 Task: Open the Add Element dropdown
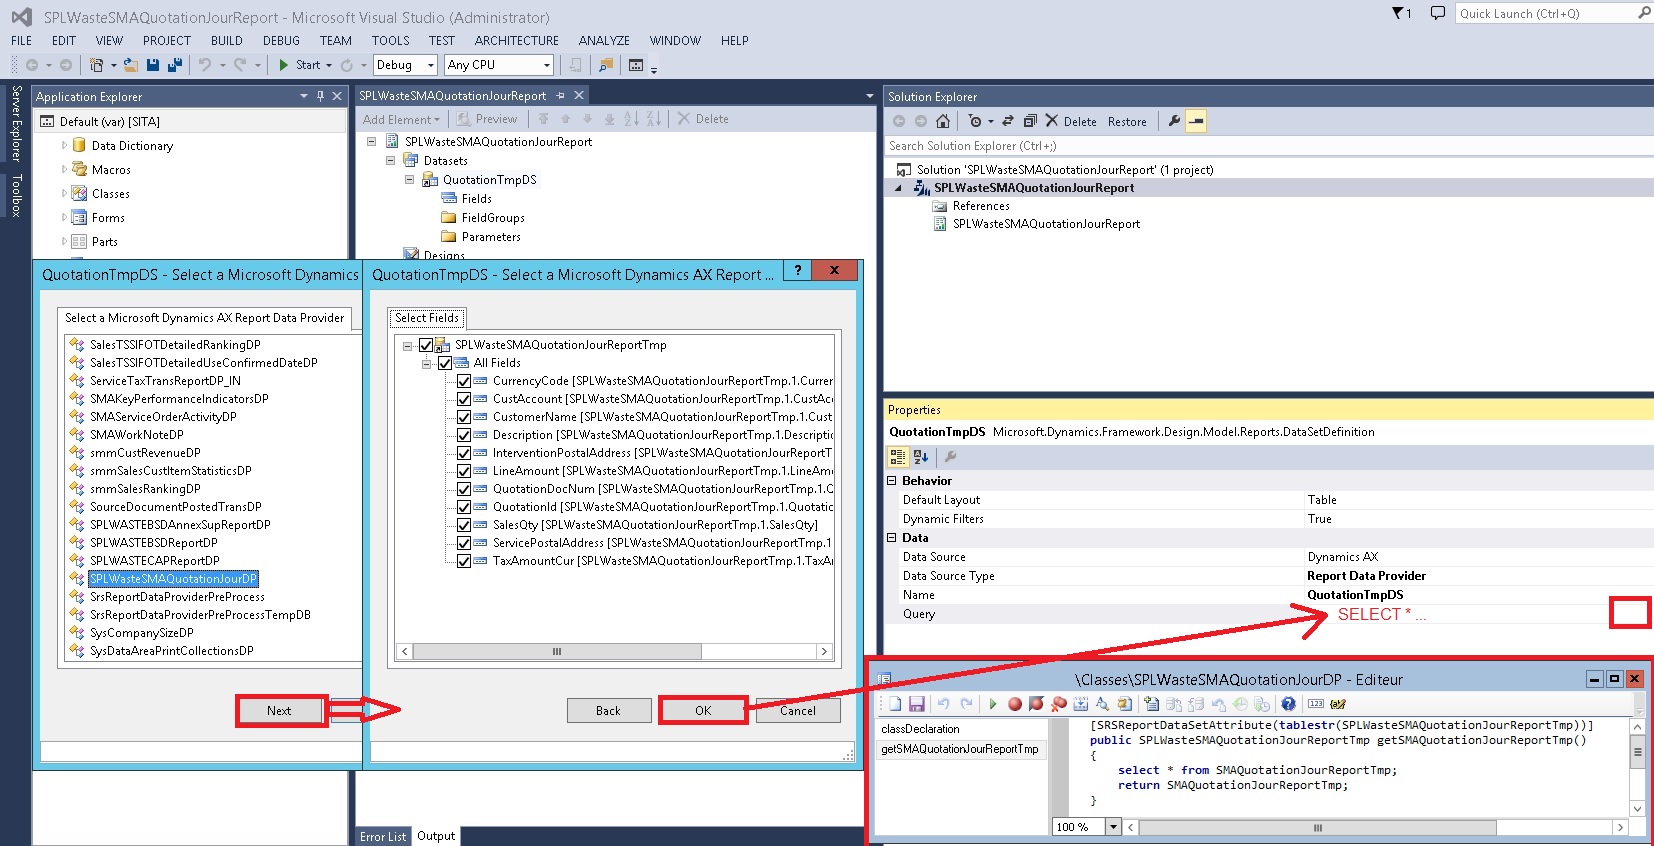coord(401,119)
